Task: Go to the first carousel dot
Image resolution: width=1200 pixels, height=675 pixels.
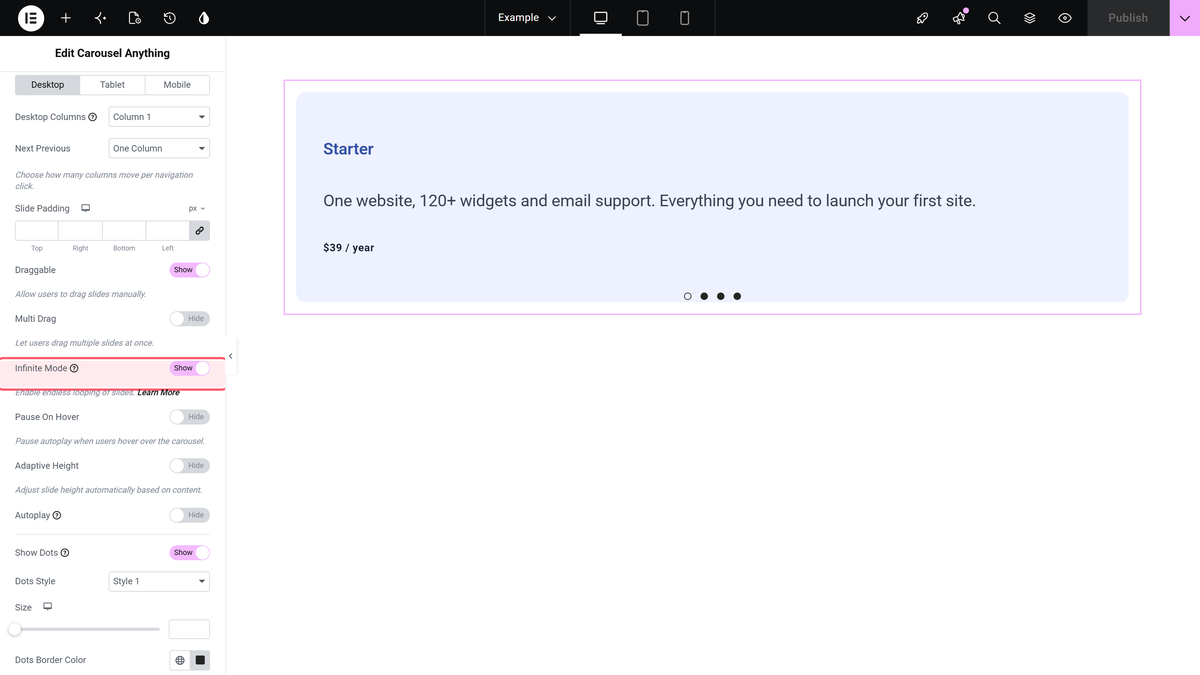Action: pyautogui.click(x=688, y=296)
